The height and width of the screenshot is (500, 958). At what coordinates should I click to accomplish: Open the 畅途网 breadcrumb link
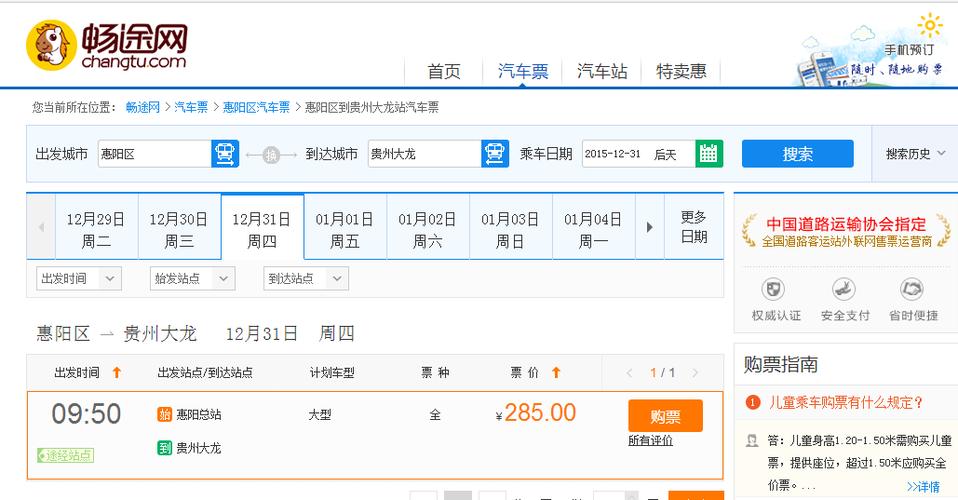142,108
